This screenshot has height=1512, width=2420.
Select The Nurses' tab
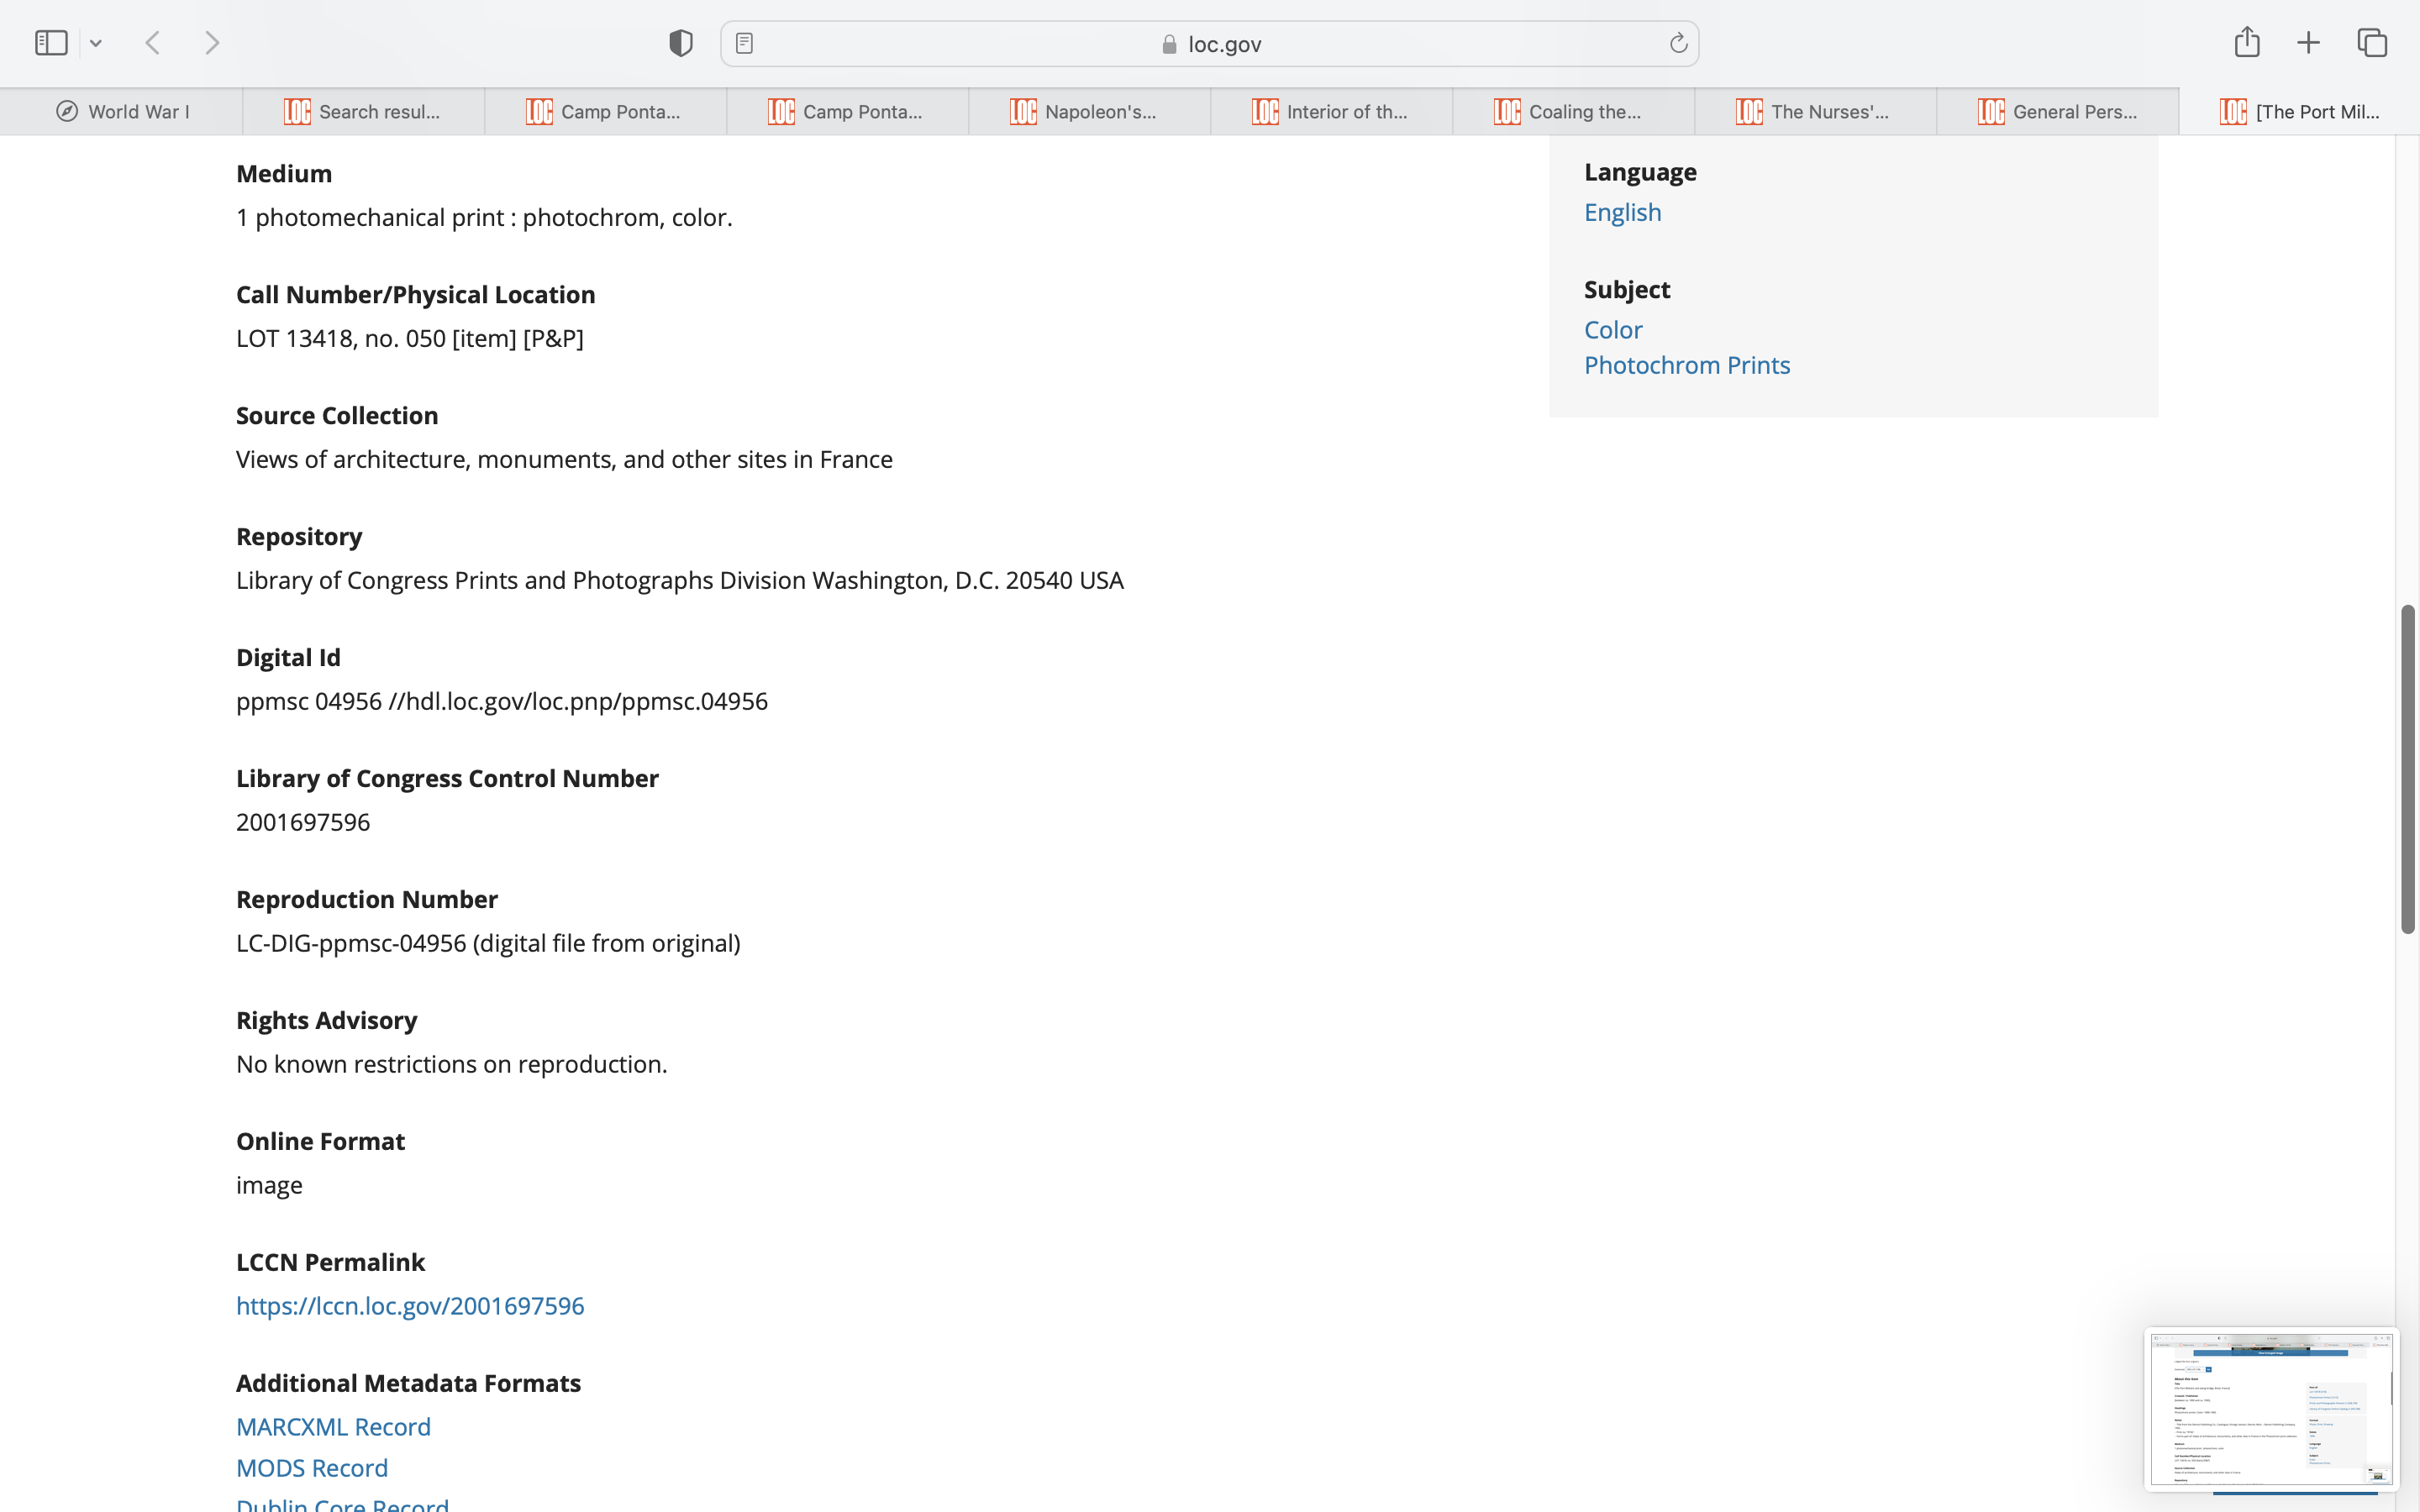click(1814, 112)
